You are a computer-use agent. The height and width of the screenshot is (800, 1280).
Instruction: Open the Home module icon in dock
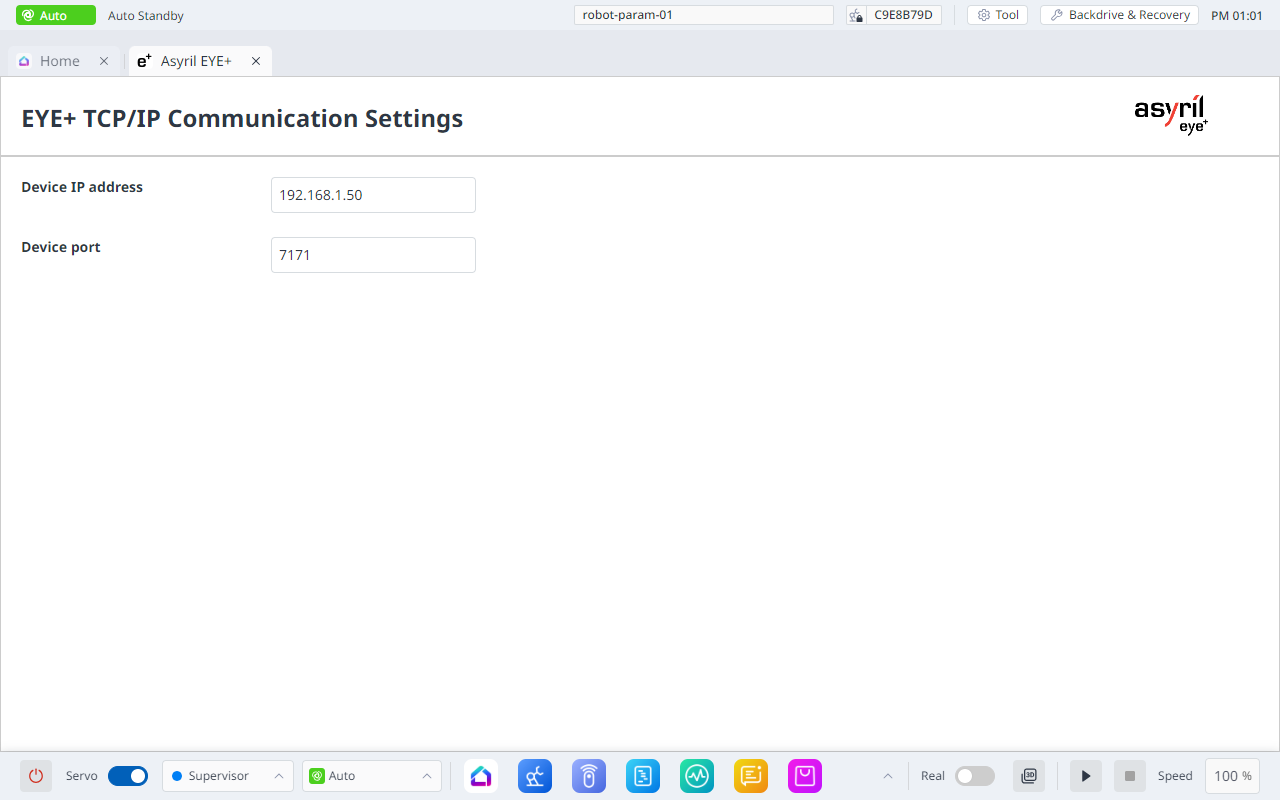(481, 776)
